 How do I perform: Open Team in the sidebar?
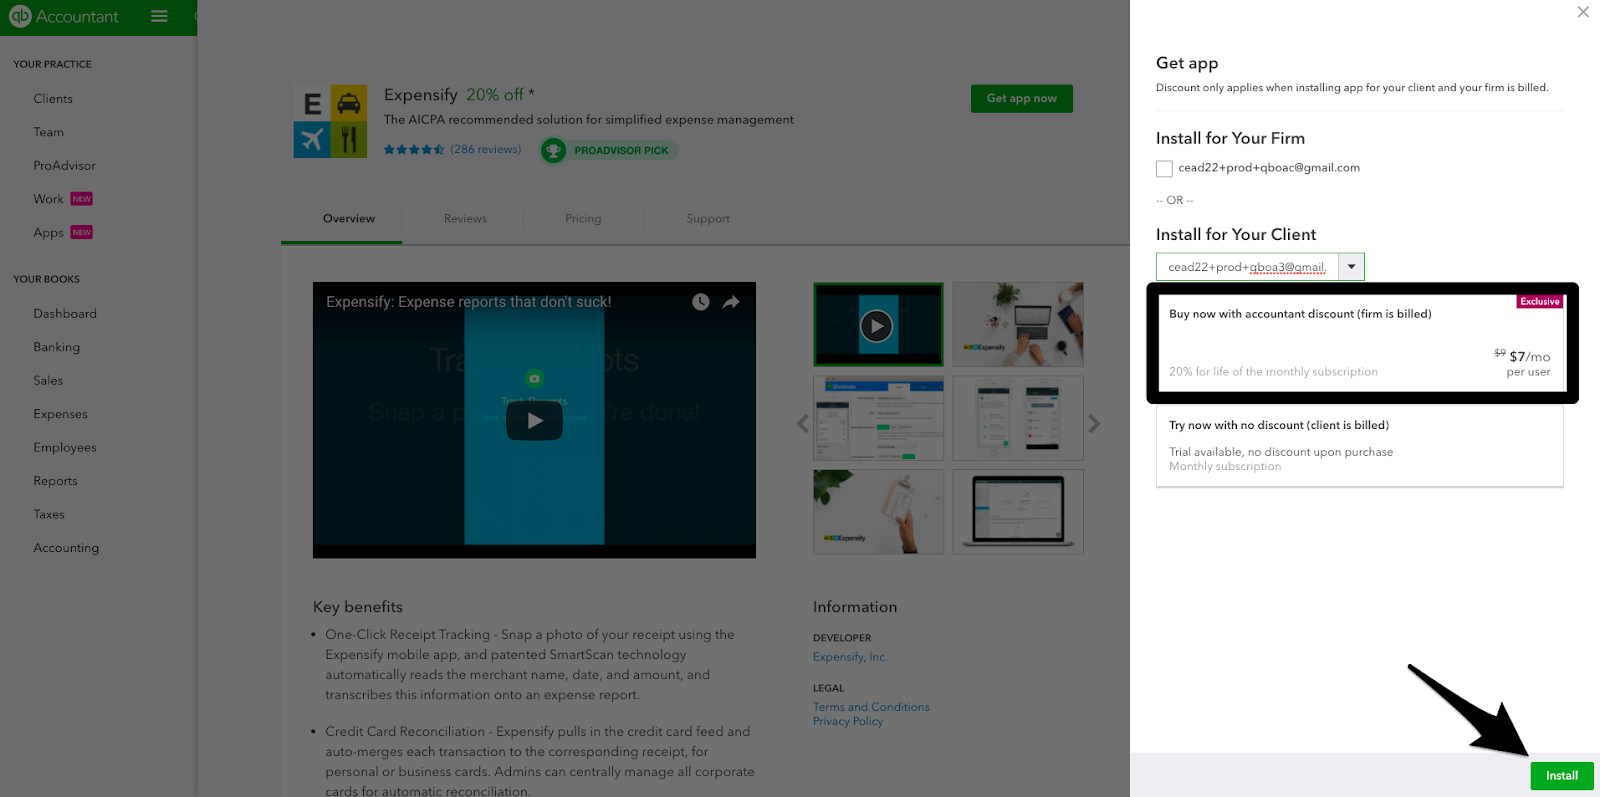coord(49,132)
